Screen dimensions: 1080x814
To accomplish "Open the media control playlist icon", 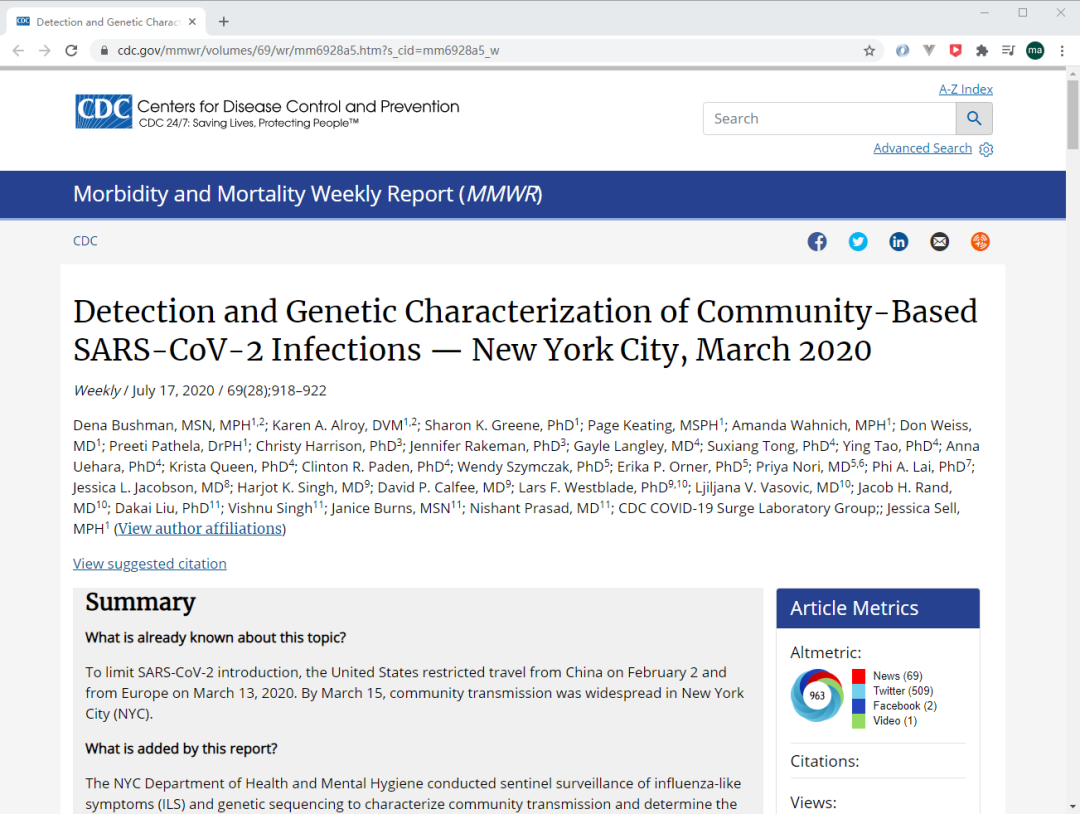I will [1008, 50].
